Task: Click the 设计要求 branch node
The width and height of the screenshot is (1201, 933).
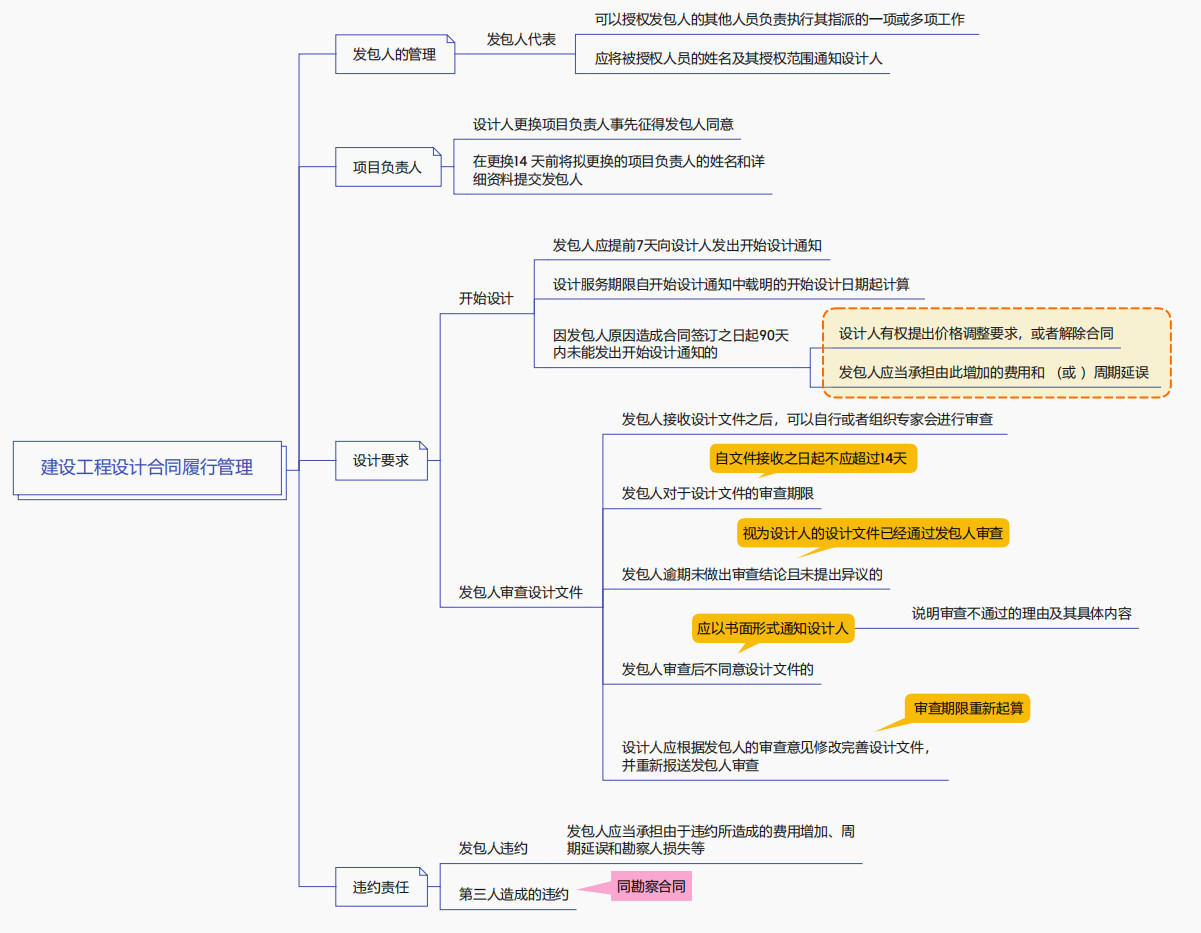Action: click(x=381, y=461)
